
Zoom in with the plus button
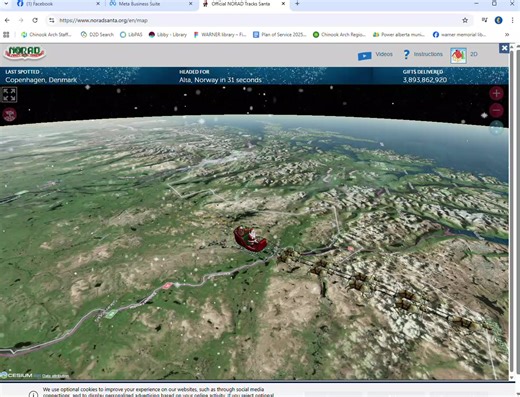click(496, 93)
